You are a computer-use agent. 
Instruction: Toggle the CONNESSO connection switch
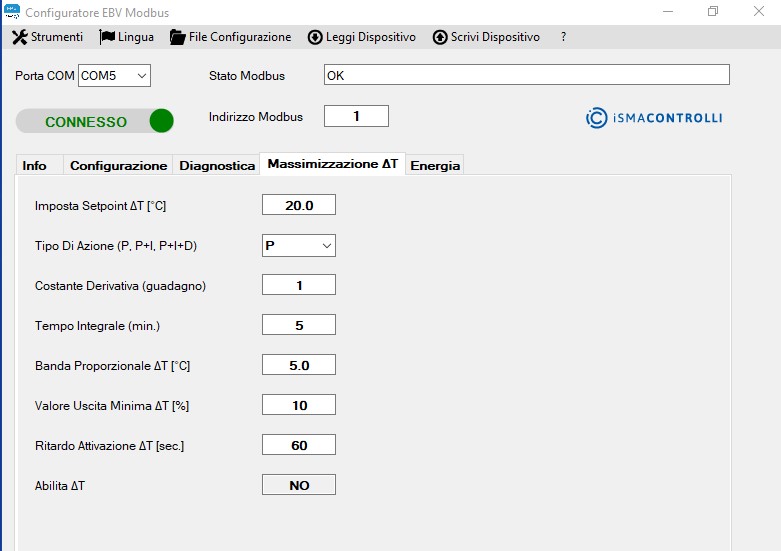(x=95, y=121)
